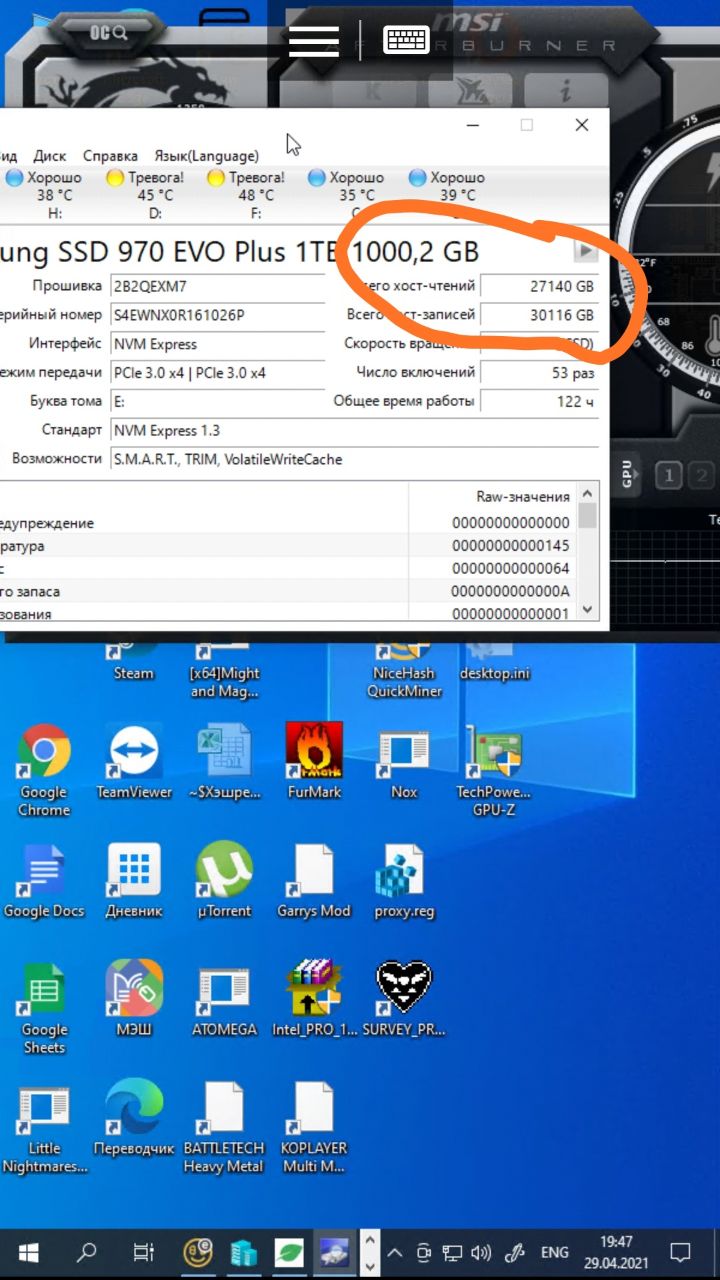Screen dimensions: 720x1280
Task: Select disk with Хорошо 35 °C
Action: coord(347,195)
